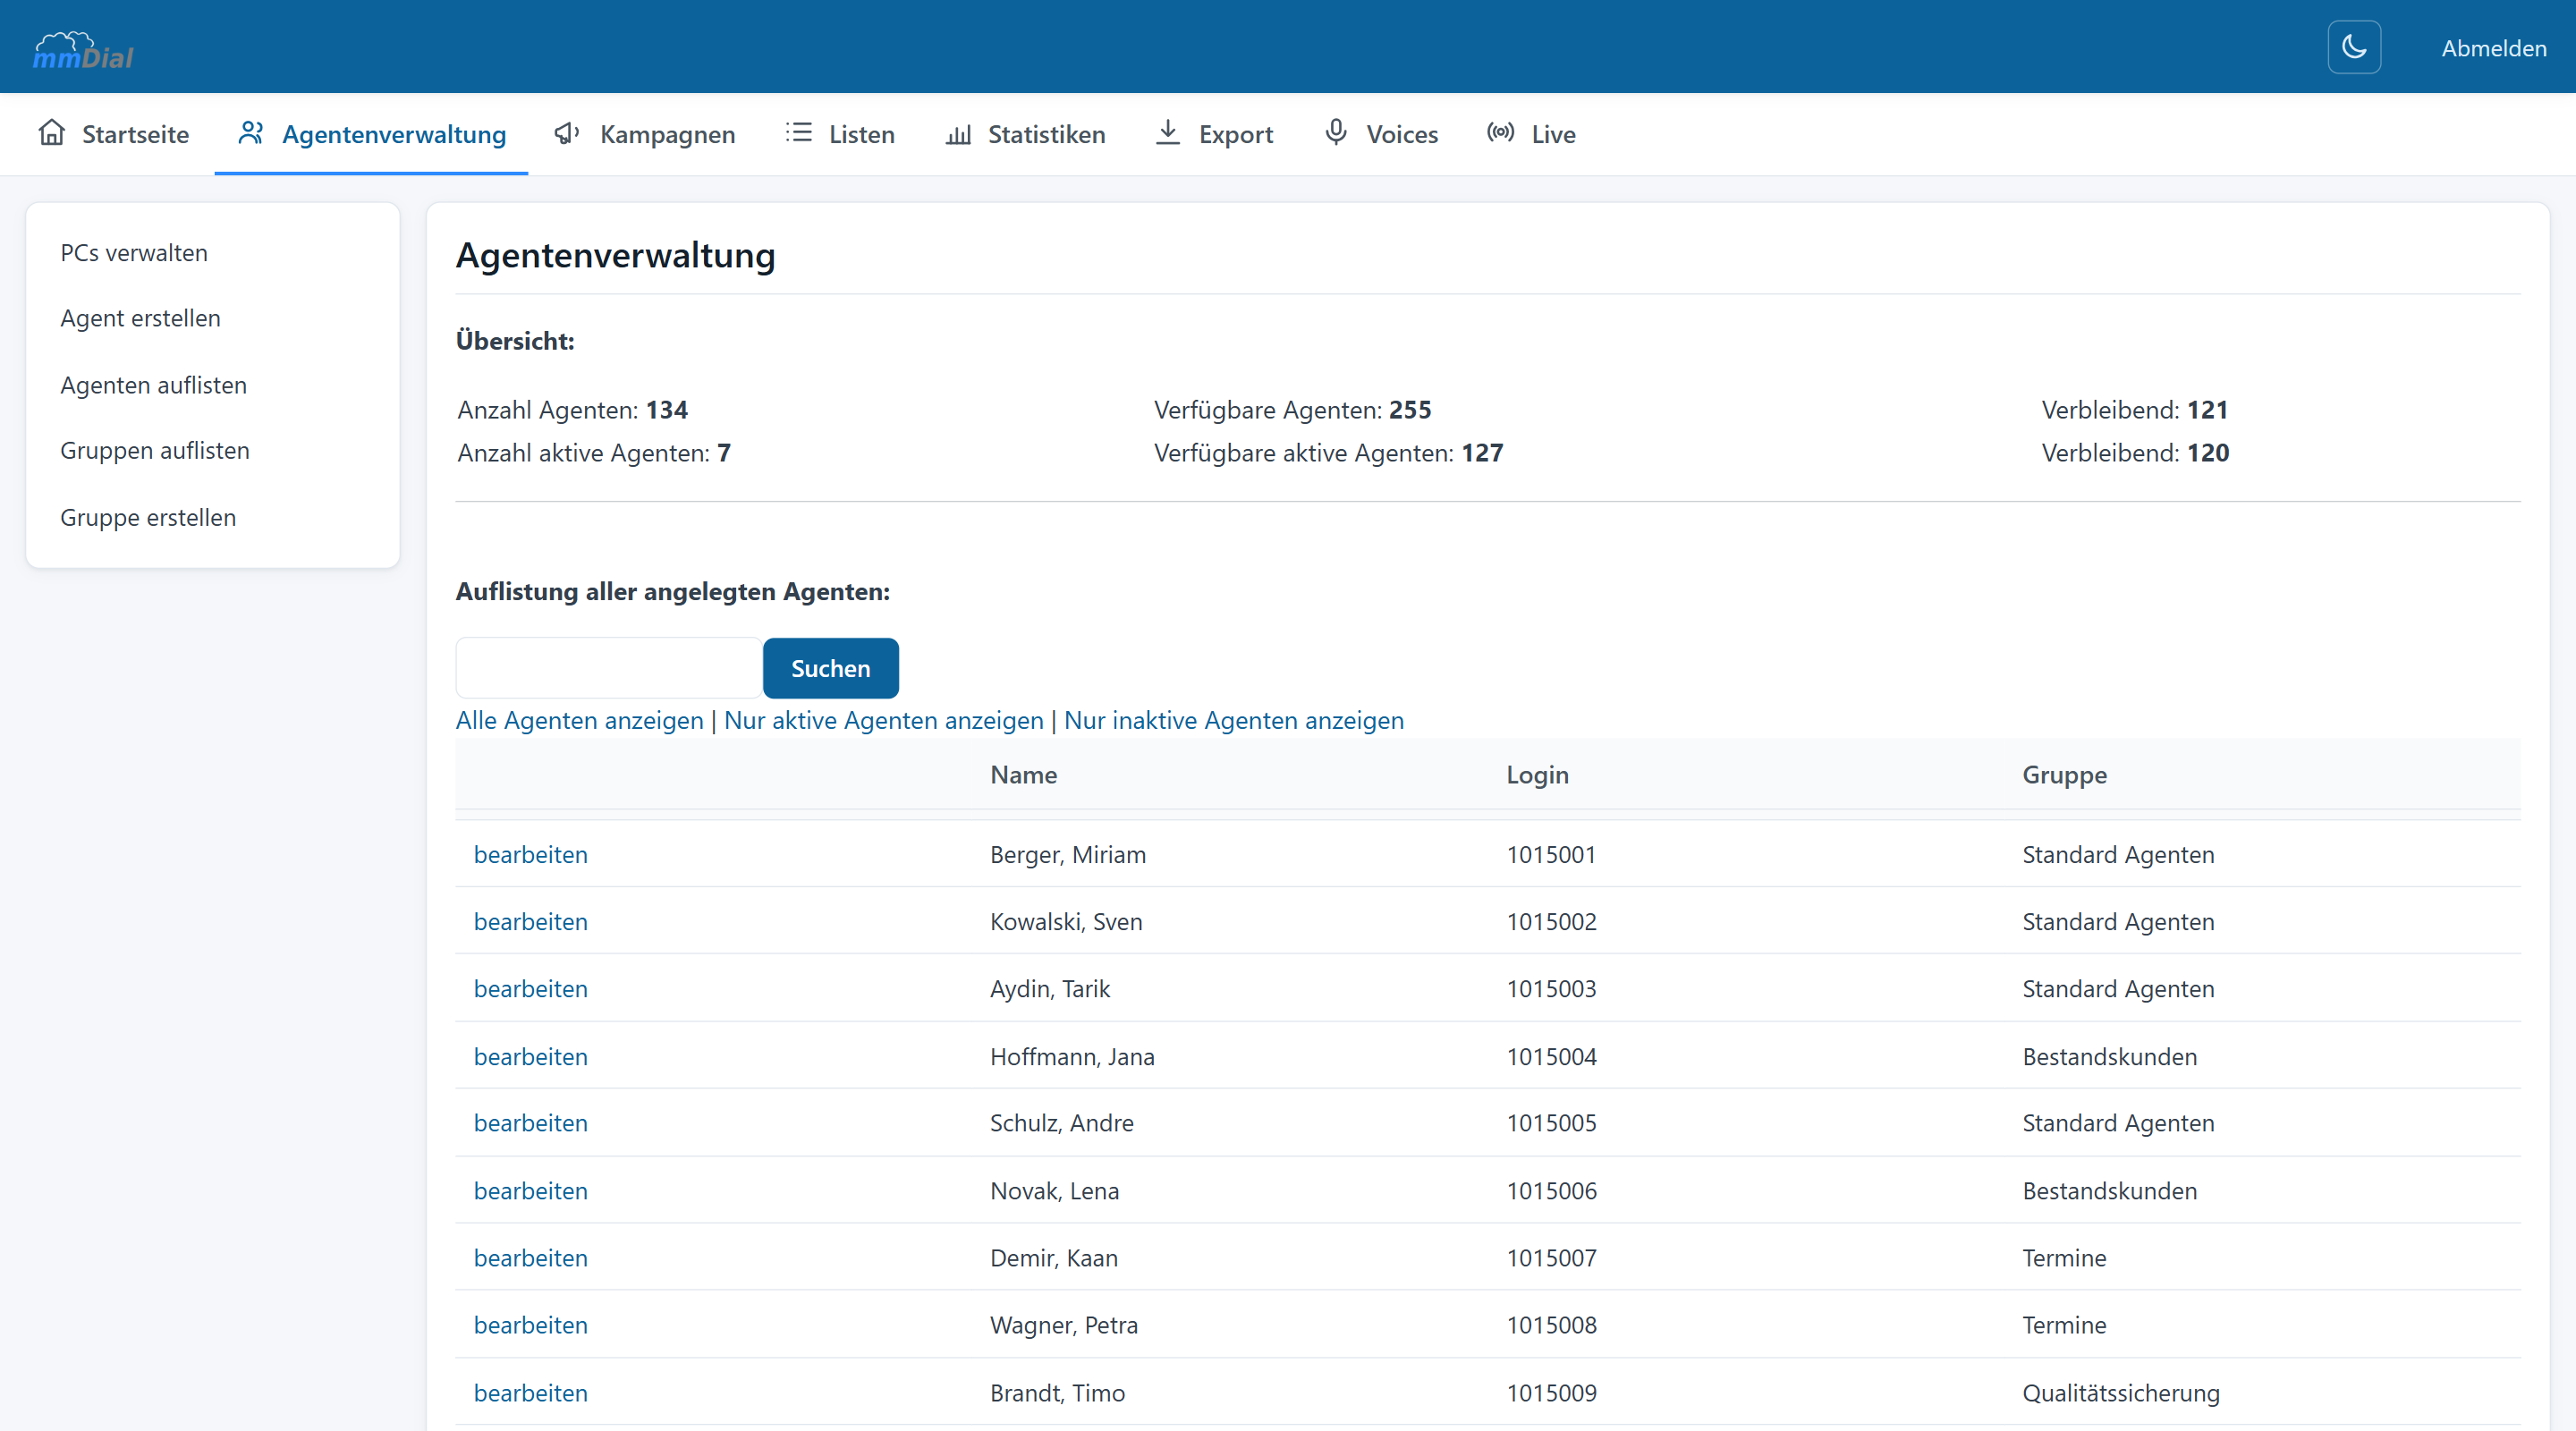Screen dimensions: 2576x1431
Task: Focus the agent search input field
Action: (x=609, y=668)
